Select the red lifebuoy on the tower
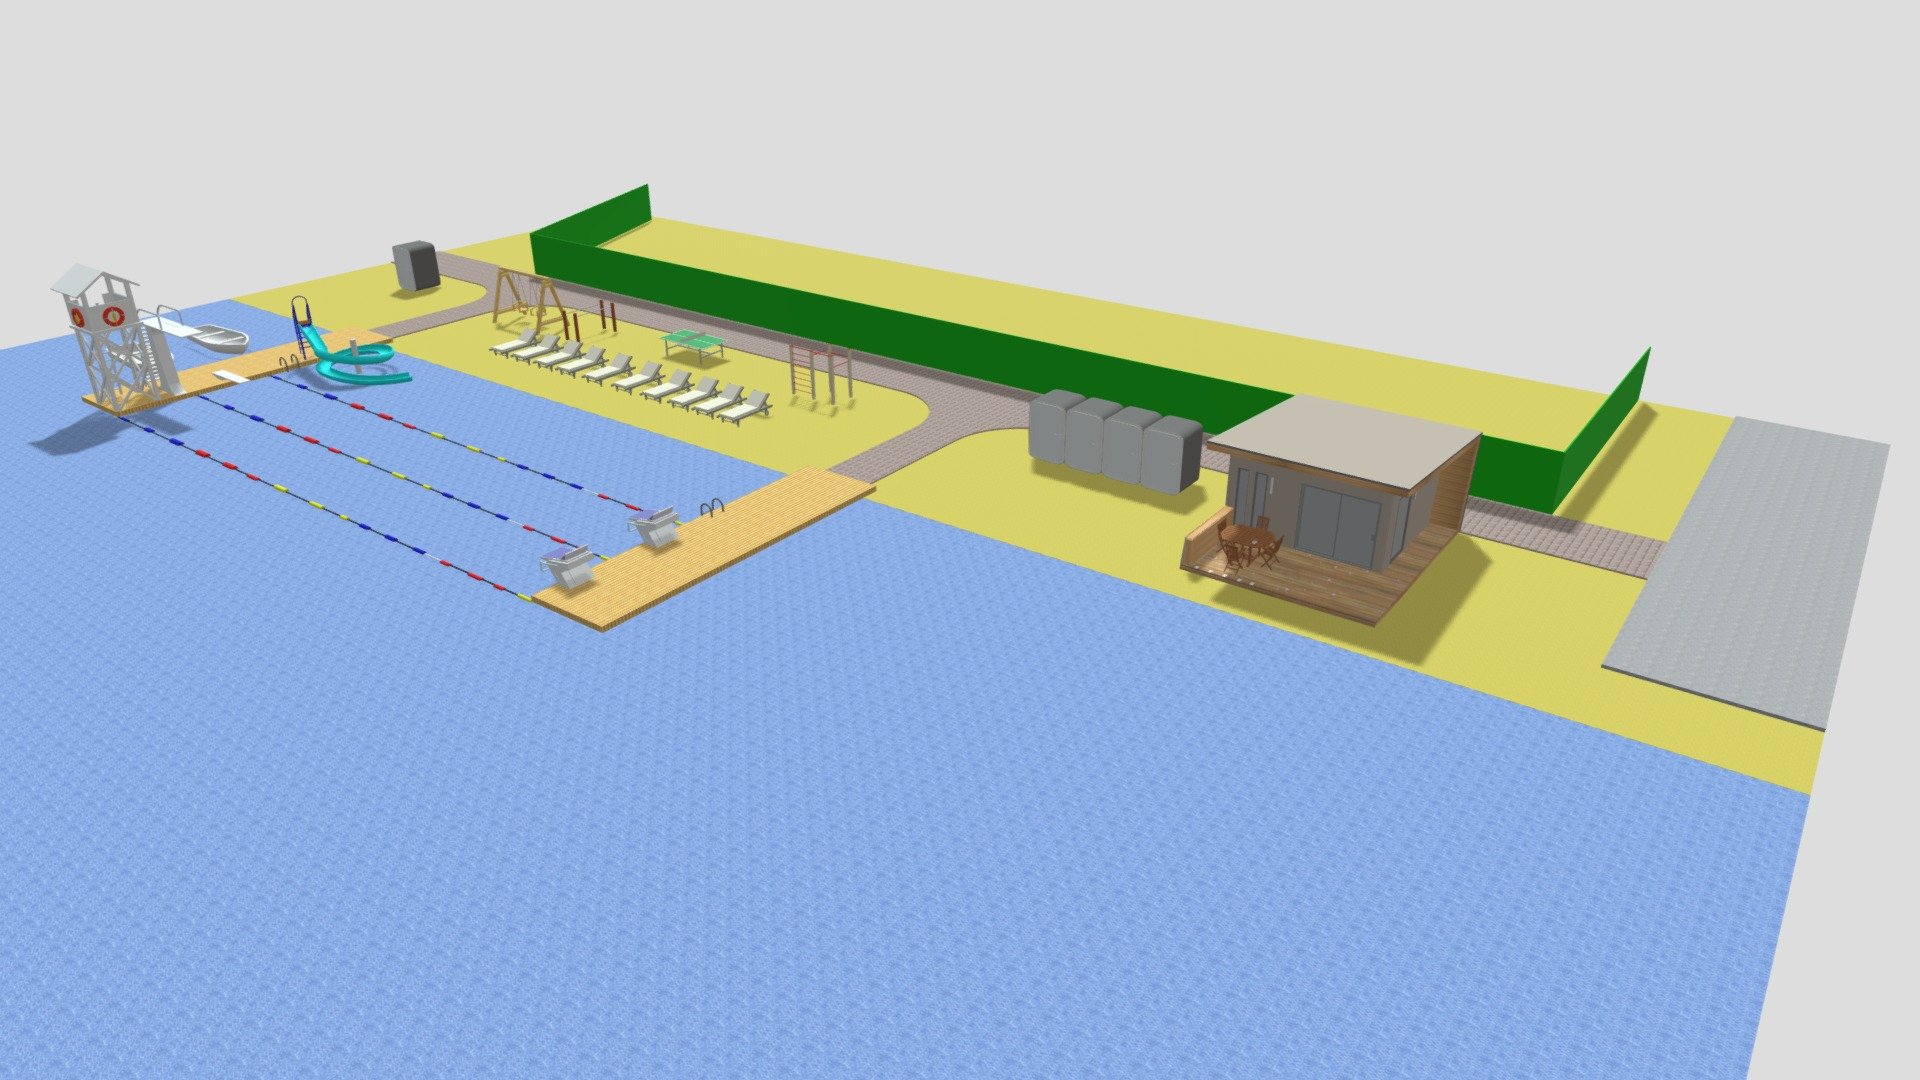The image size is (1920, 1080). [x=113, y=316]
